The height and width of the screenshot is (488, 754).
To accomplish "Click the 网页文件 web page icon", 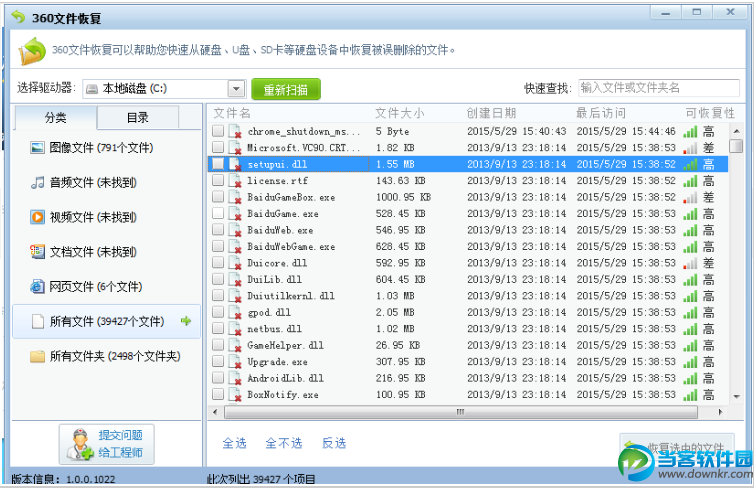I will coord(37,287).
